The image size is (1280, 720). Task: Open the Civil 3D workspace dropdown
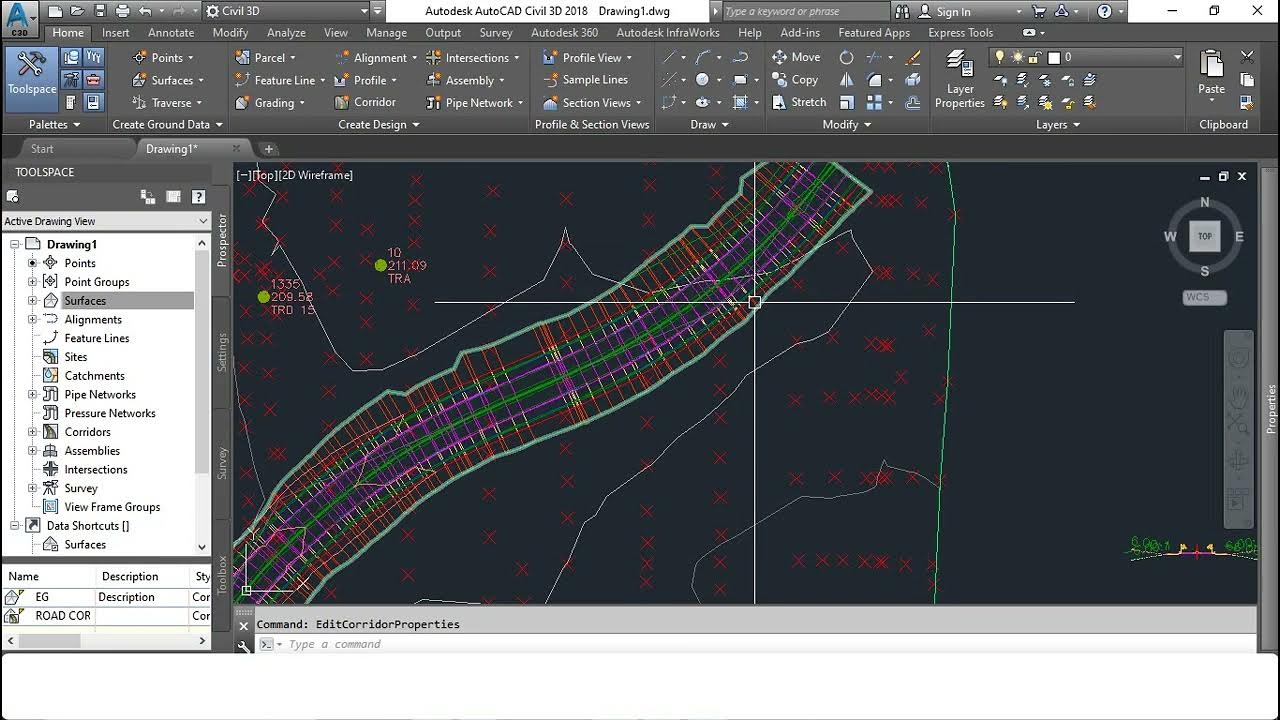pos(292,11)
